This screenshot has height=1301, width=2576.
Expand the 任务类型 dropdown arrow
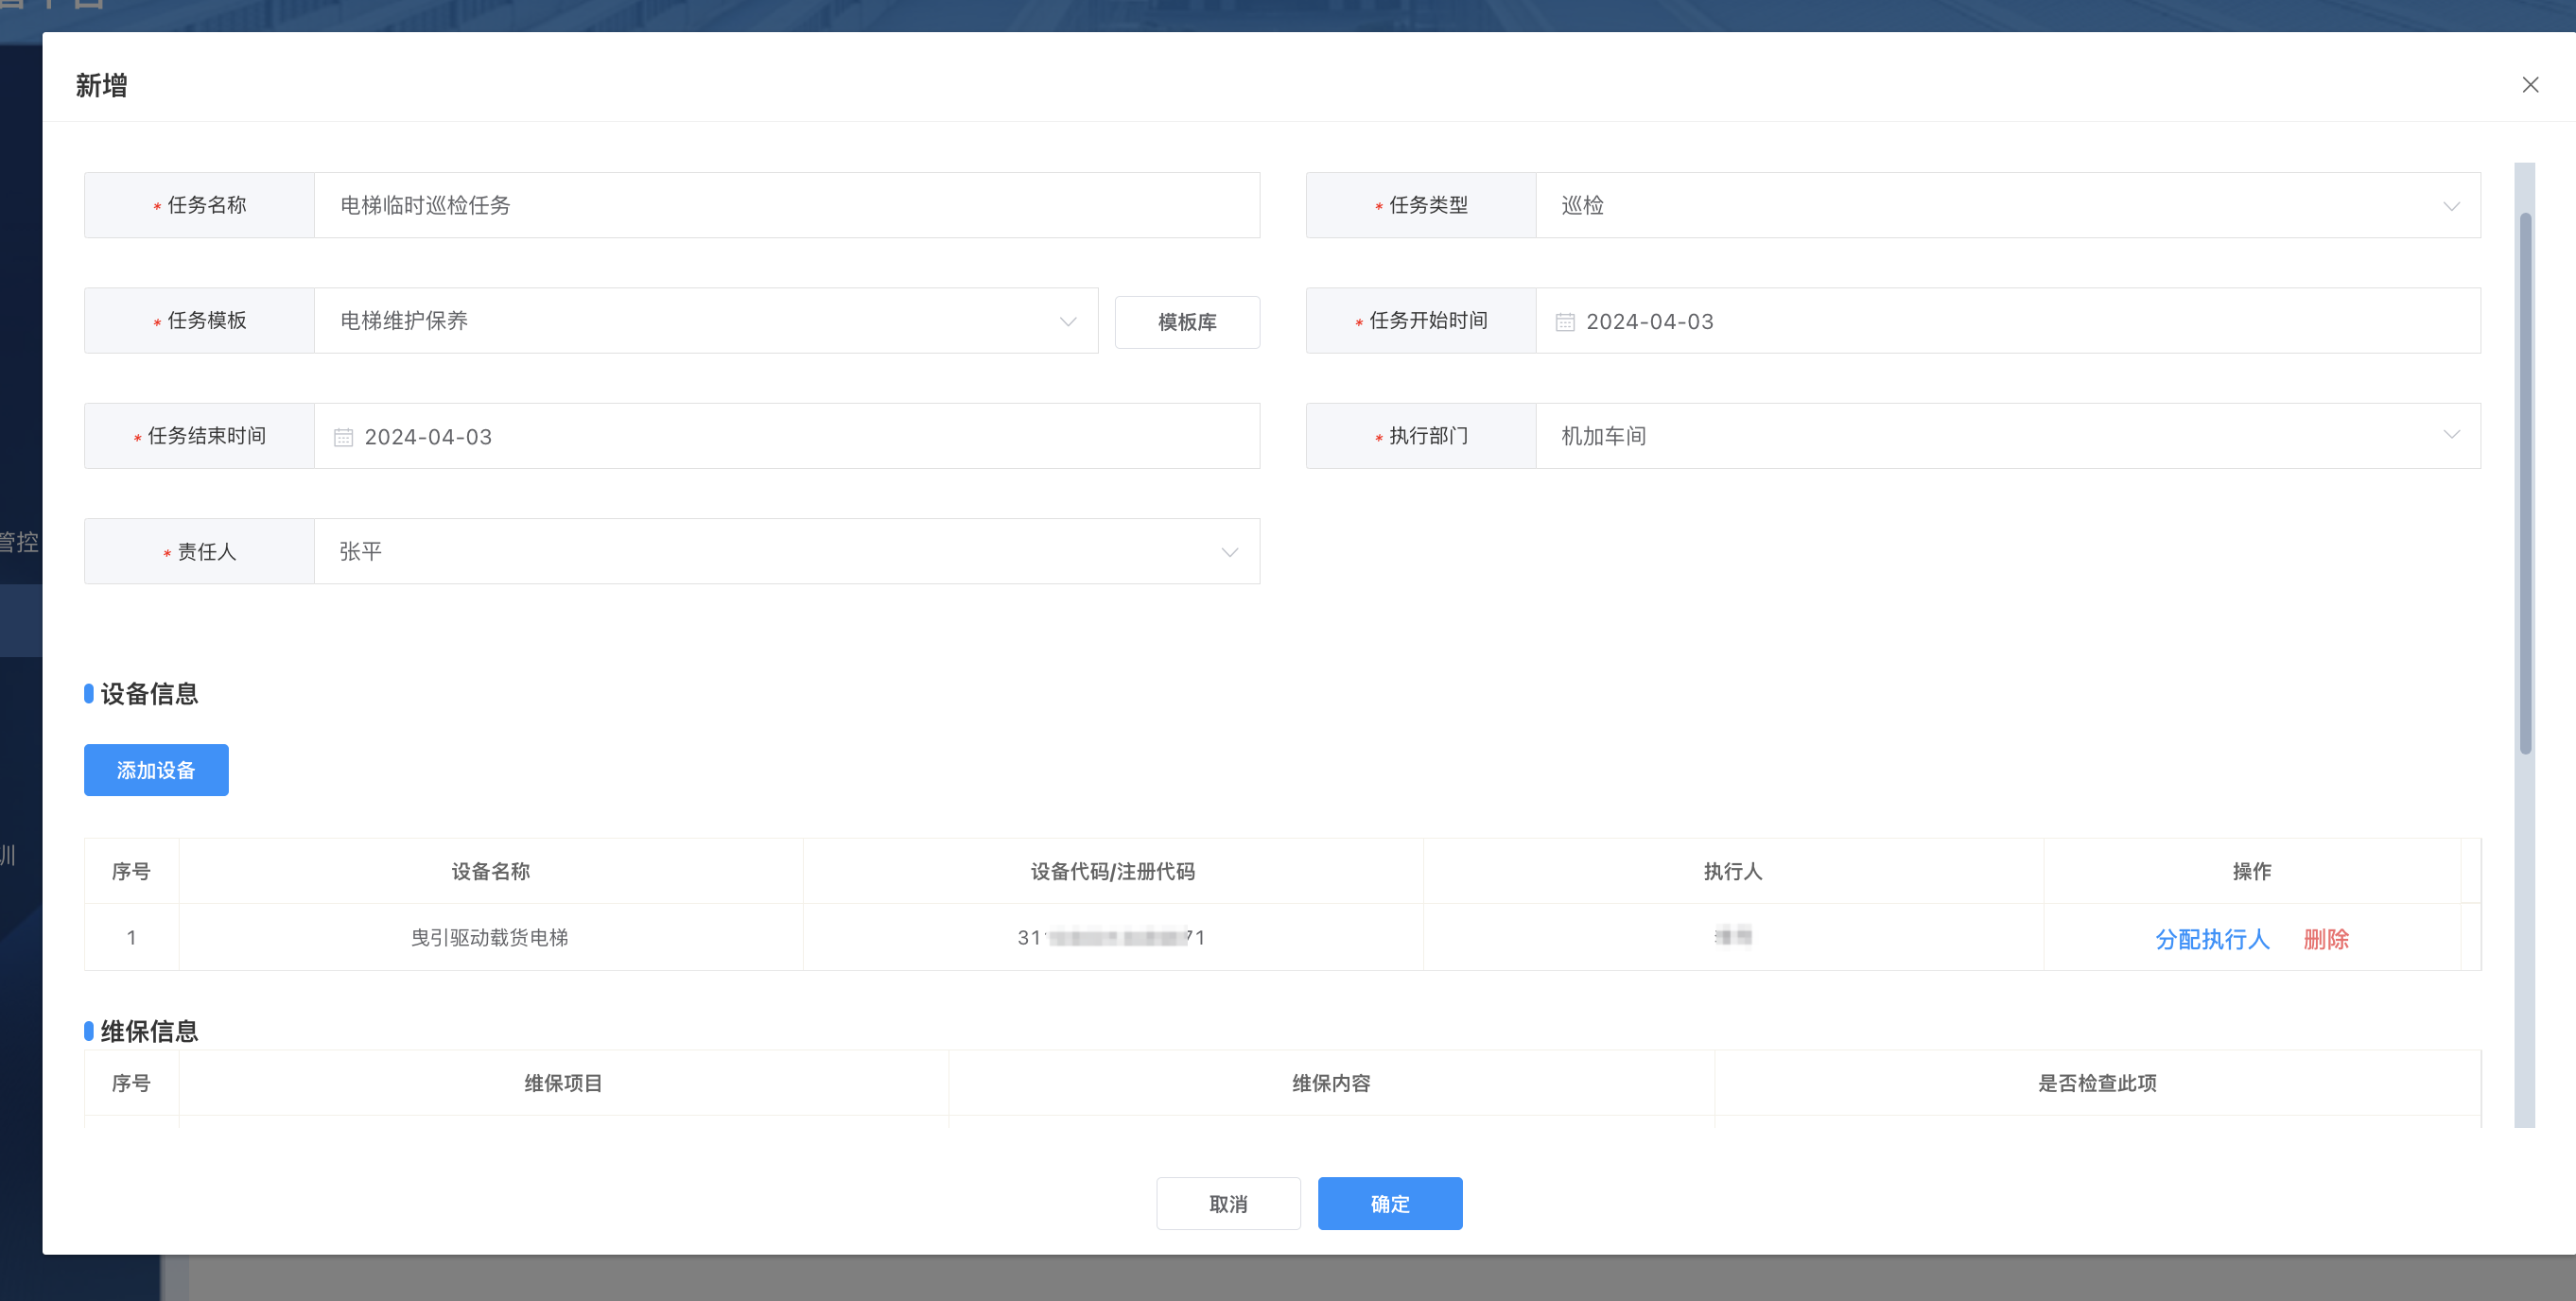point(2451,206)
